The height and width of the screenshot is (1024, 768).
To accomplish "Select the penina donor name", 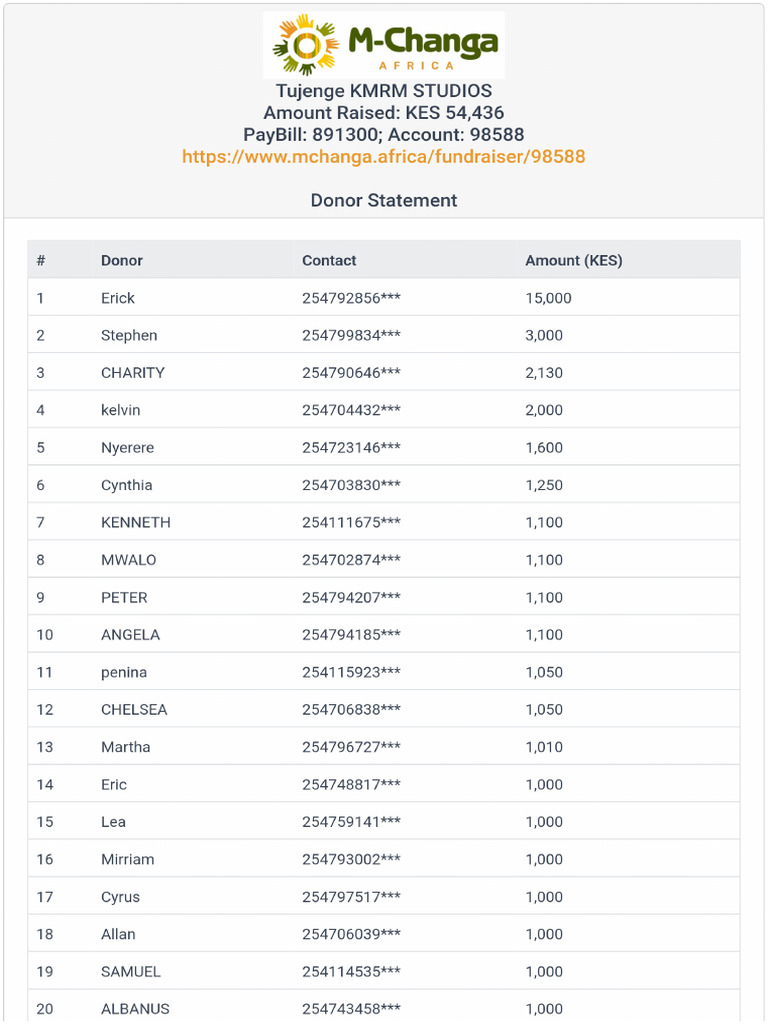I will click(x=124, y=672).
